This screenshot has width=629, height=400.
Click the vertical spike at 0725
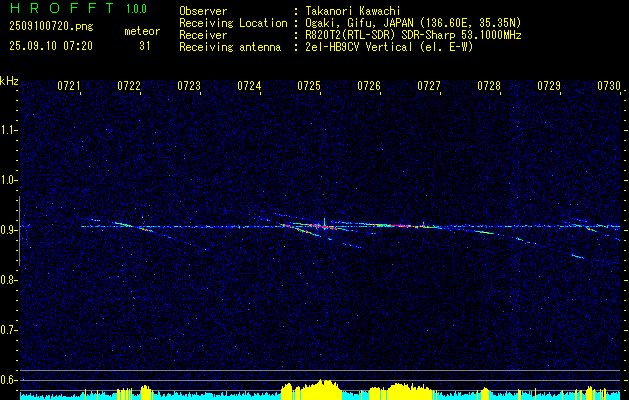(324, 223)
